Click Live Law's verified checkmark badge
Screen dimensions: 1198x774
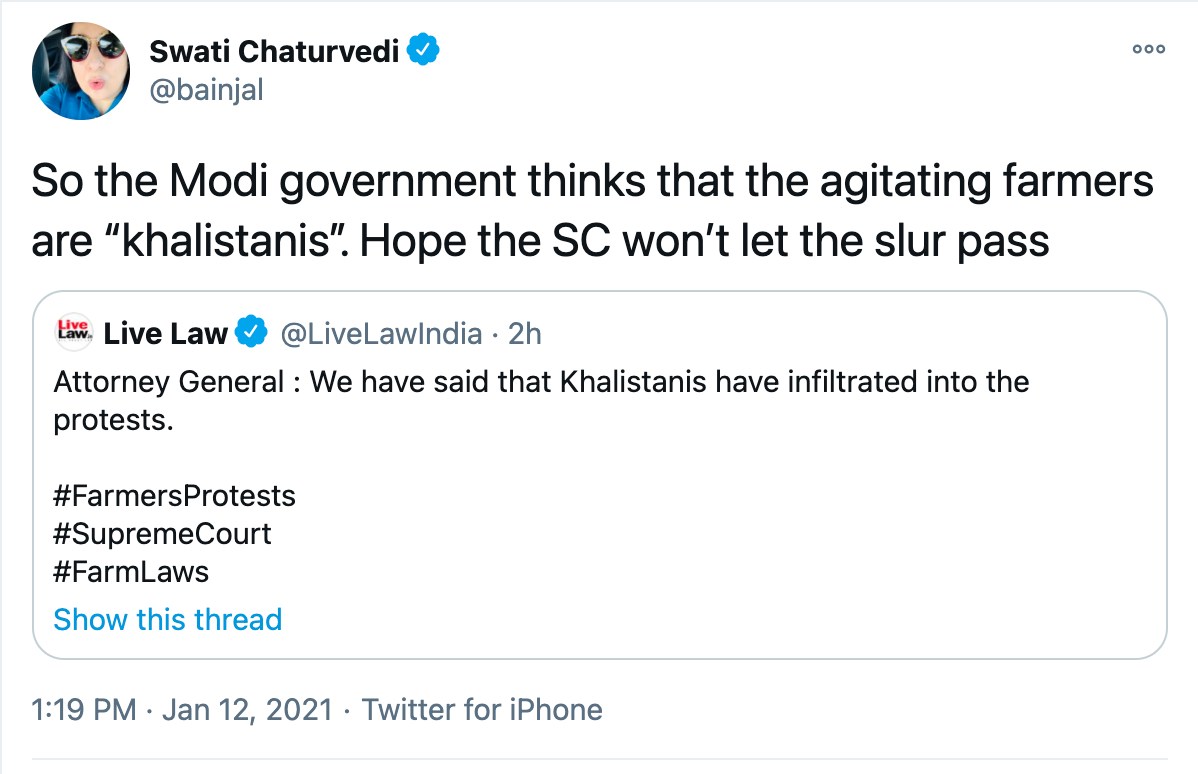[x=250, y=333]
